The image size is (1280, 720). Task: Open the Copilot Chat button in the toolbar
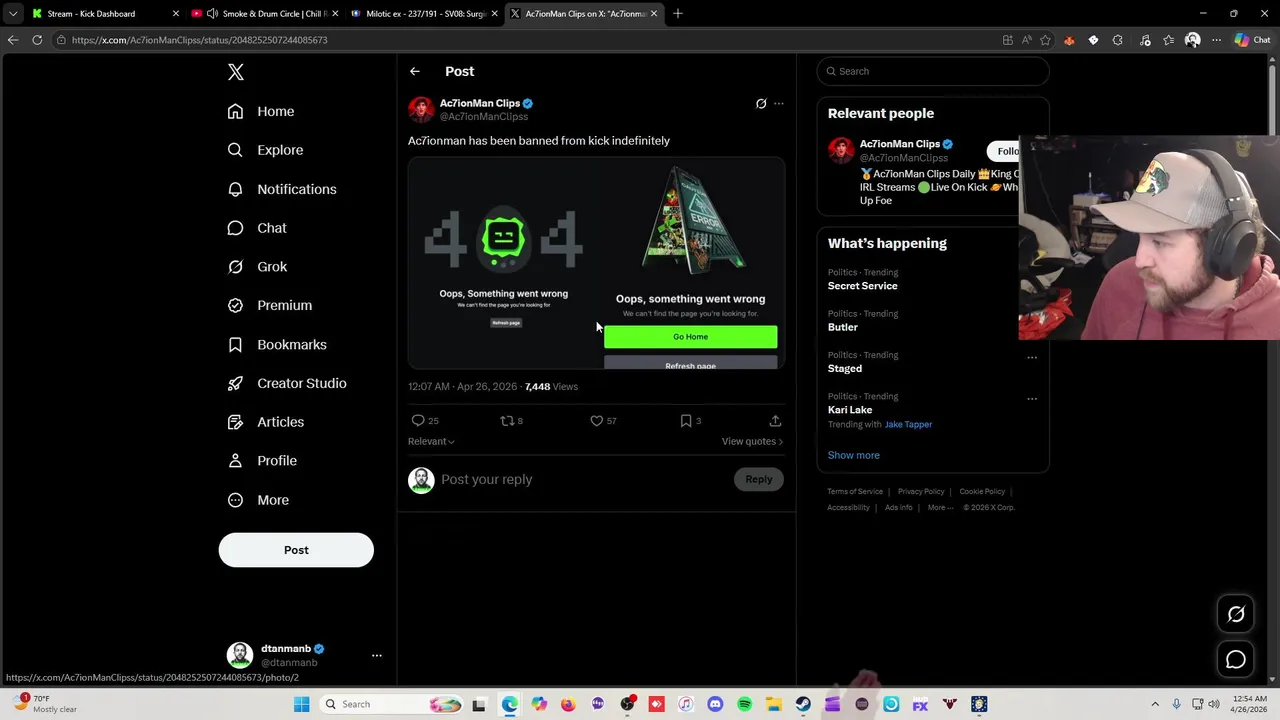pos(1254,40)
